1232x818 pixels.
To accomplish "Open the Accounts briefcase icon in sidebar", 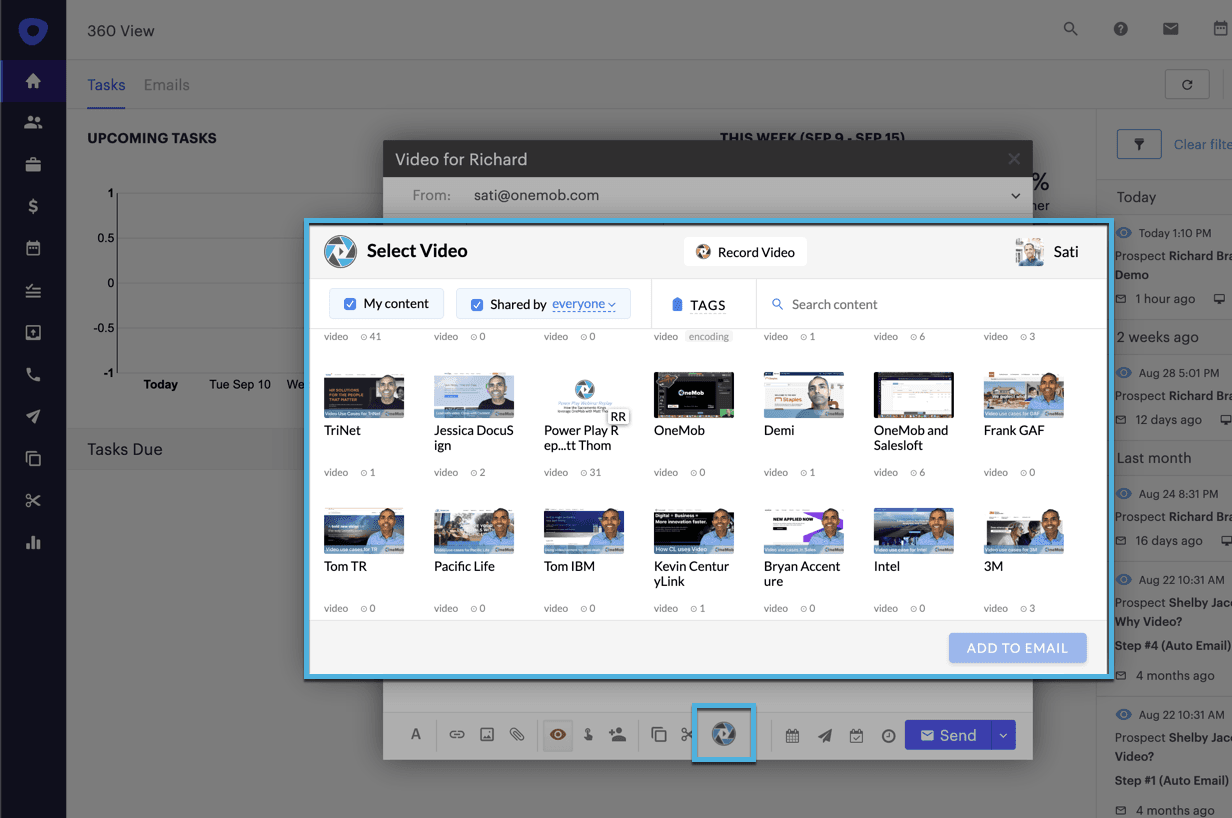I will click(33, 165).
